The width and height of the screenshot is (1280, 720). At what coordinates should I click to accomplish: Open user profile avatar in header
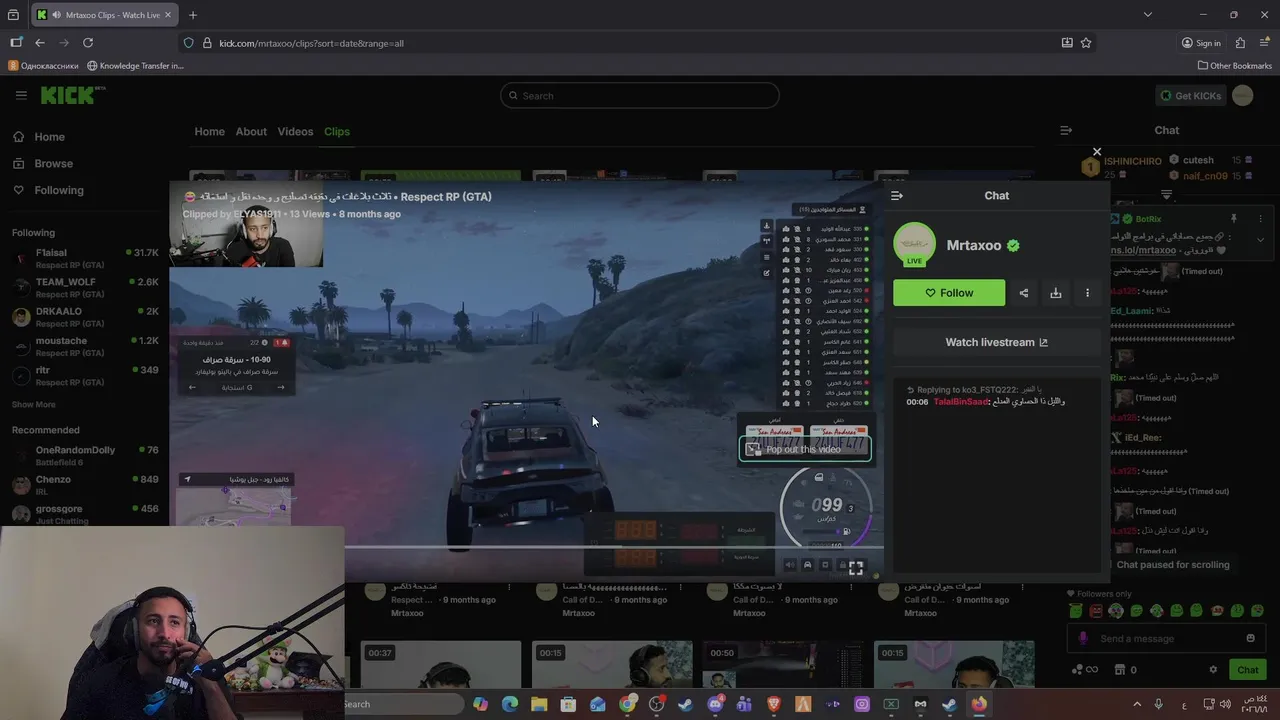(x=1242, y=95)
